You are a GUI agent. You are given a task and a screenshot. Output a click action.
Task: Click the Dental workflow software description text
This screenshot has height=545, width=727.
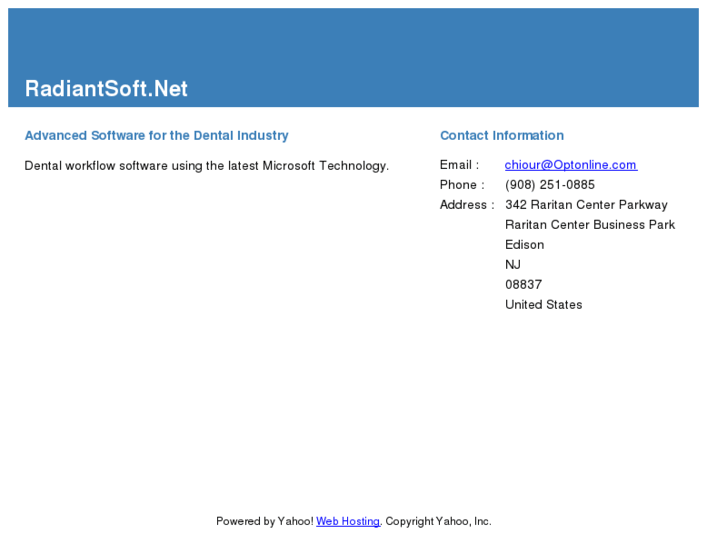(206, 166)
